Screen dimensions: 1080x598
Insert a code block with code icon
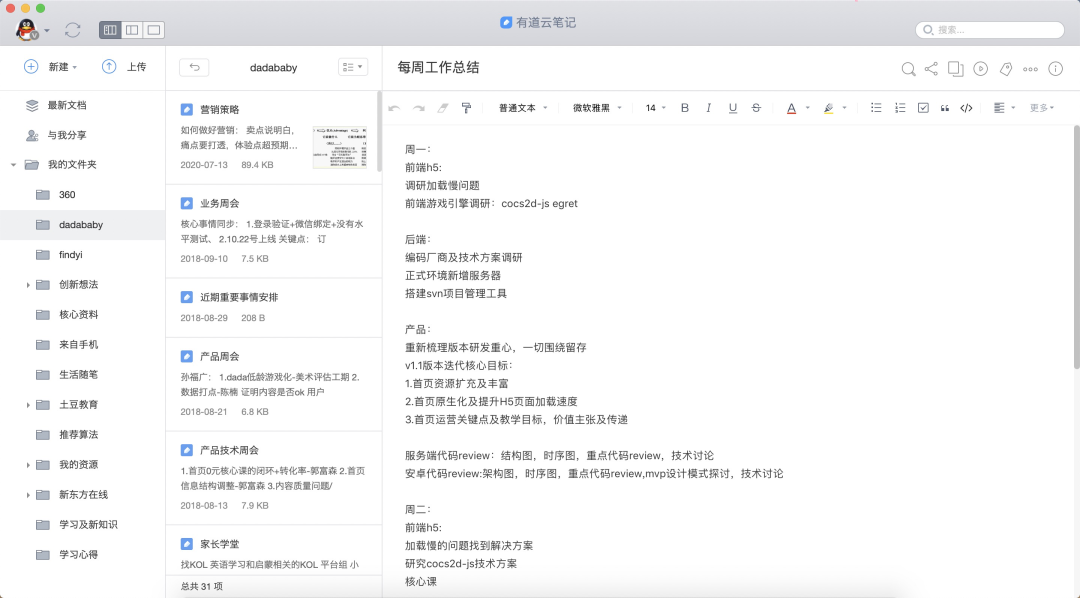click(966, 107)
